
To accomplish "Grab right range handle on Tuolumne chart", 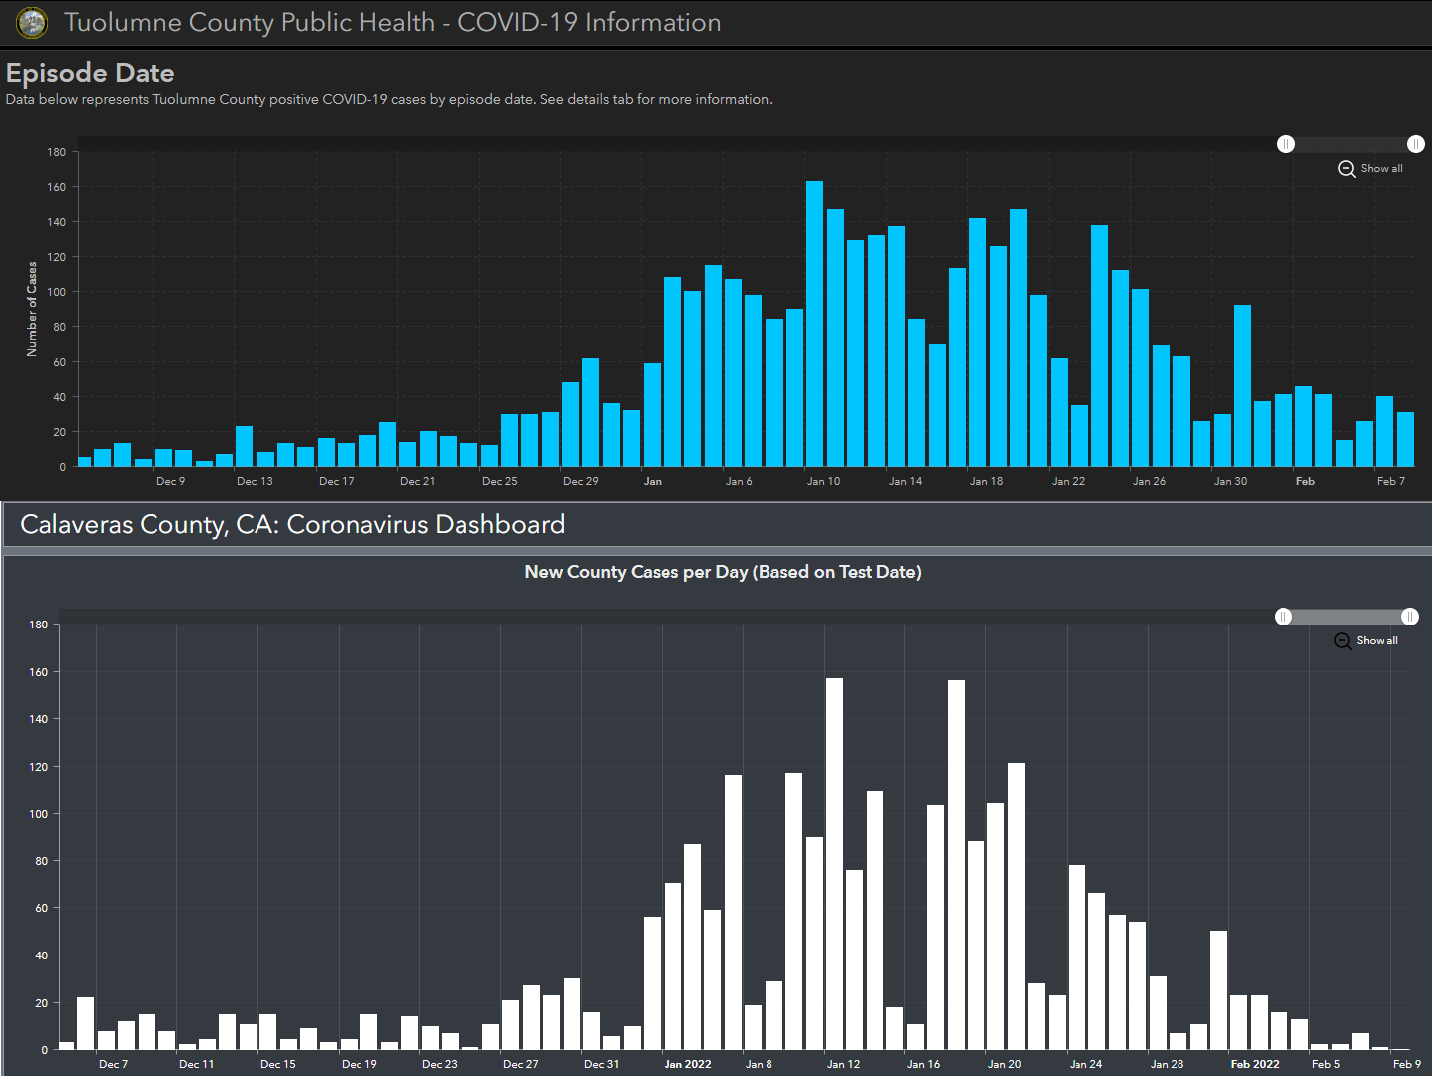I will (x=1416, y=144).
